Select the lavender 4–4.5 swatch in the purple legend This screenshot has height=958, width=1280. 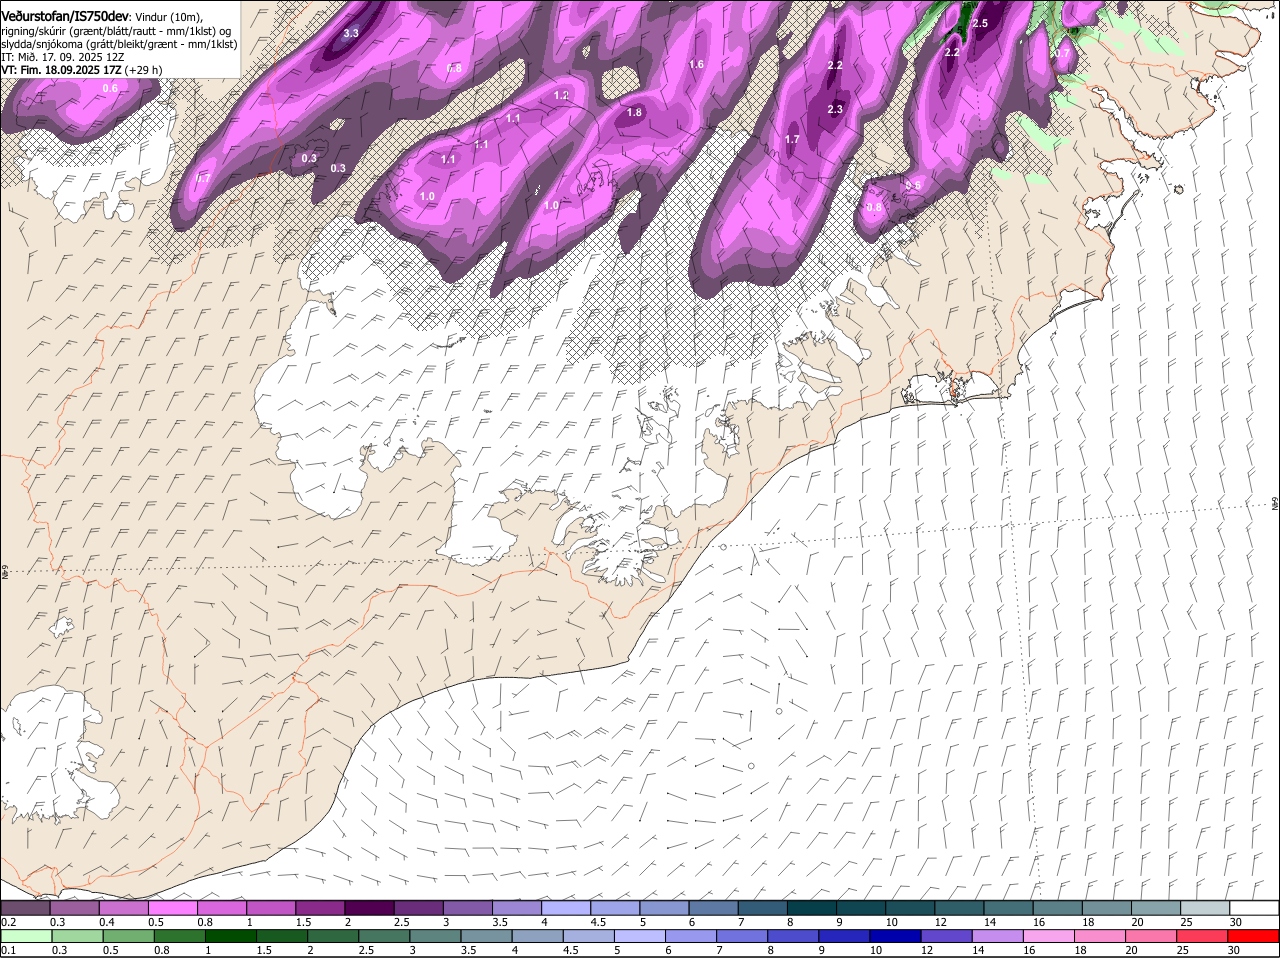click(x=567, y=908)
